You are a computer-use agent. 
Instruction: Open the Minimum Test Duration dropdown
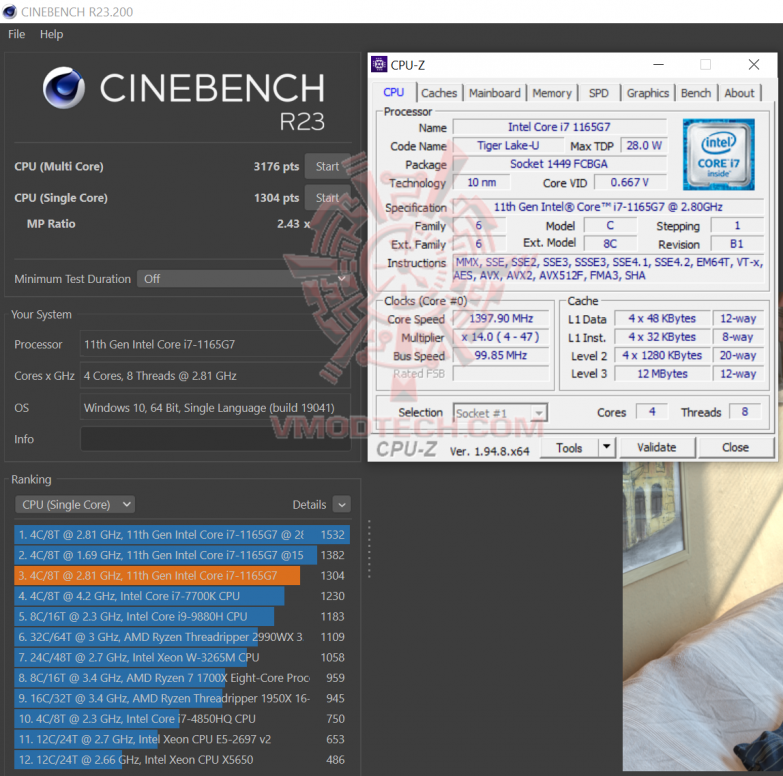(244, 279)
